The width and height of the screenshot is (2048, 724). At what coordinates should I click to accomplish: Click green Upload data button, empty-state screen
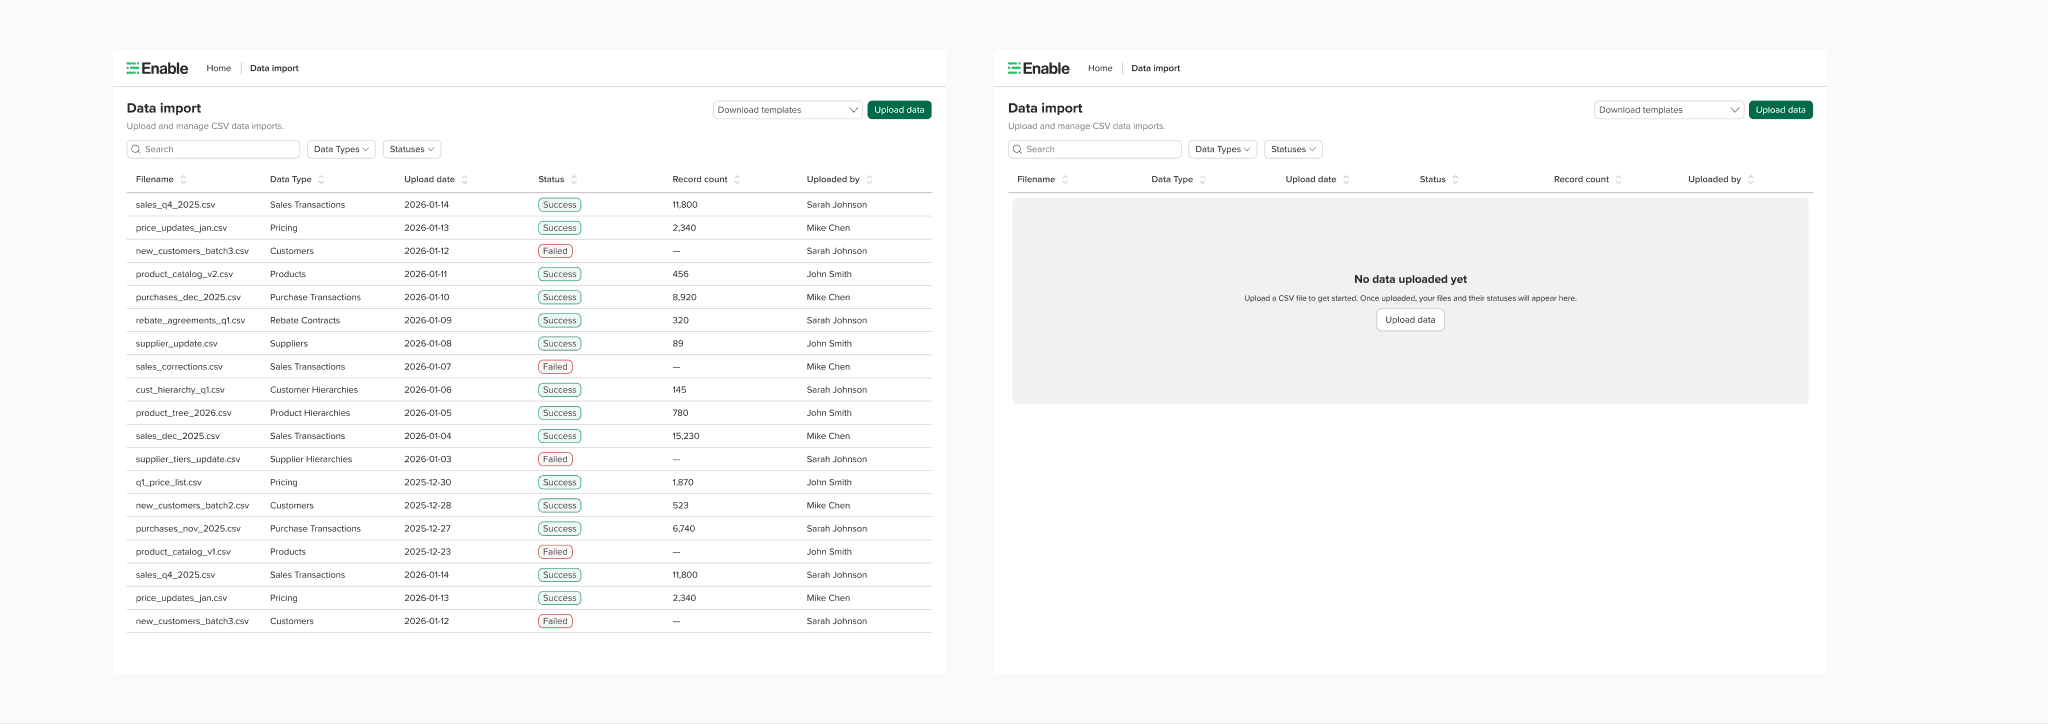(1780, 110)
